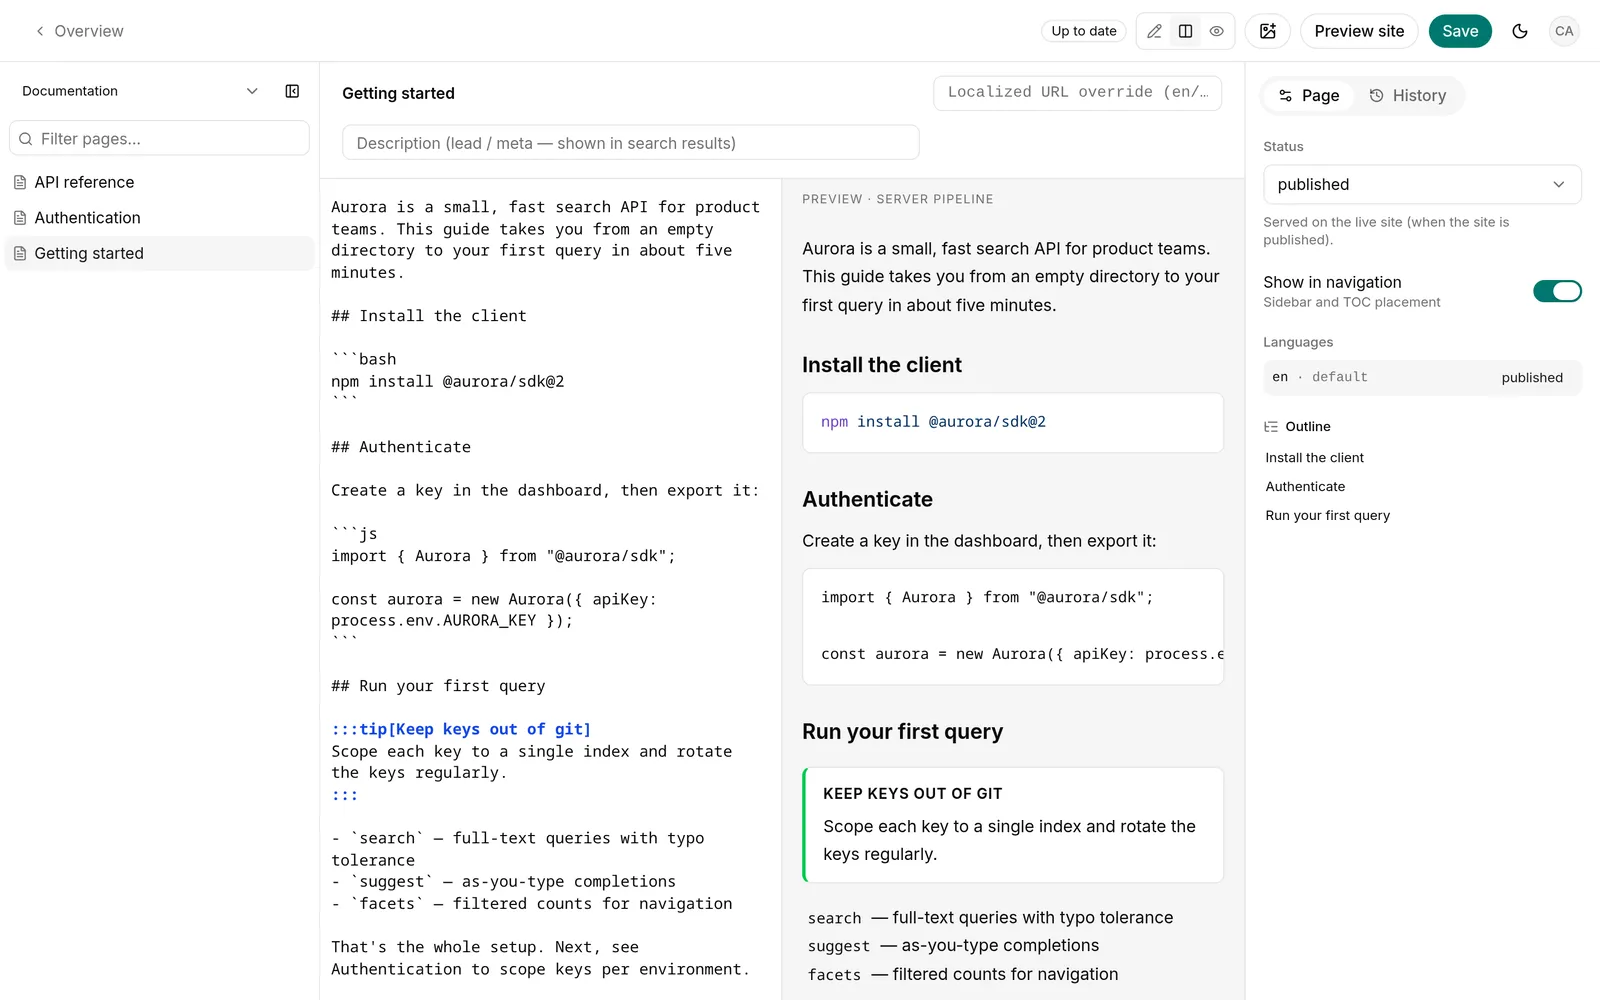
Task: Jump to Install the client outline entry
Action: [x=1314, y=458]
